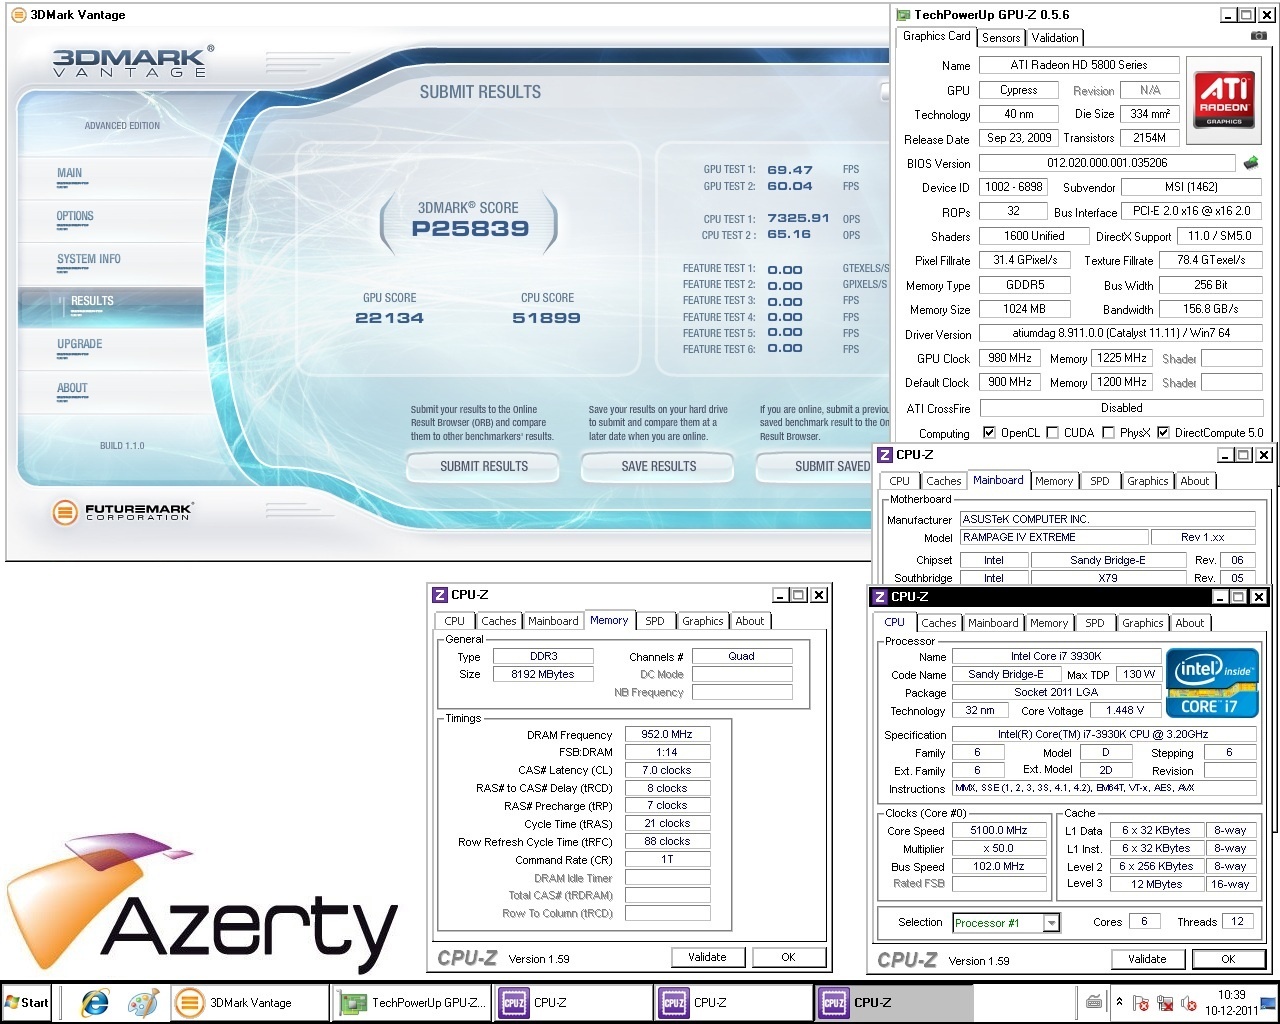Click the network disconnected tray icon
Viewport: 1280px width, 1024px height.
1165,1003
